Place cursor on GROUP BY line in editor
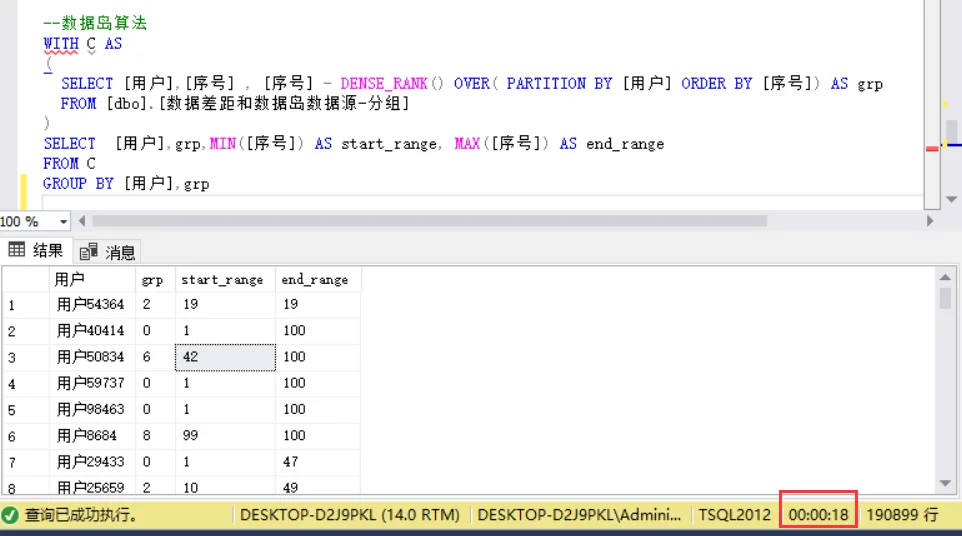The height and width of the screenshot is (536, 962). (126, 183)
